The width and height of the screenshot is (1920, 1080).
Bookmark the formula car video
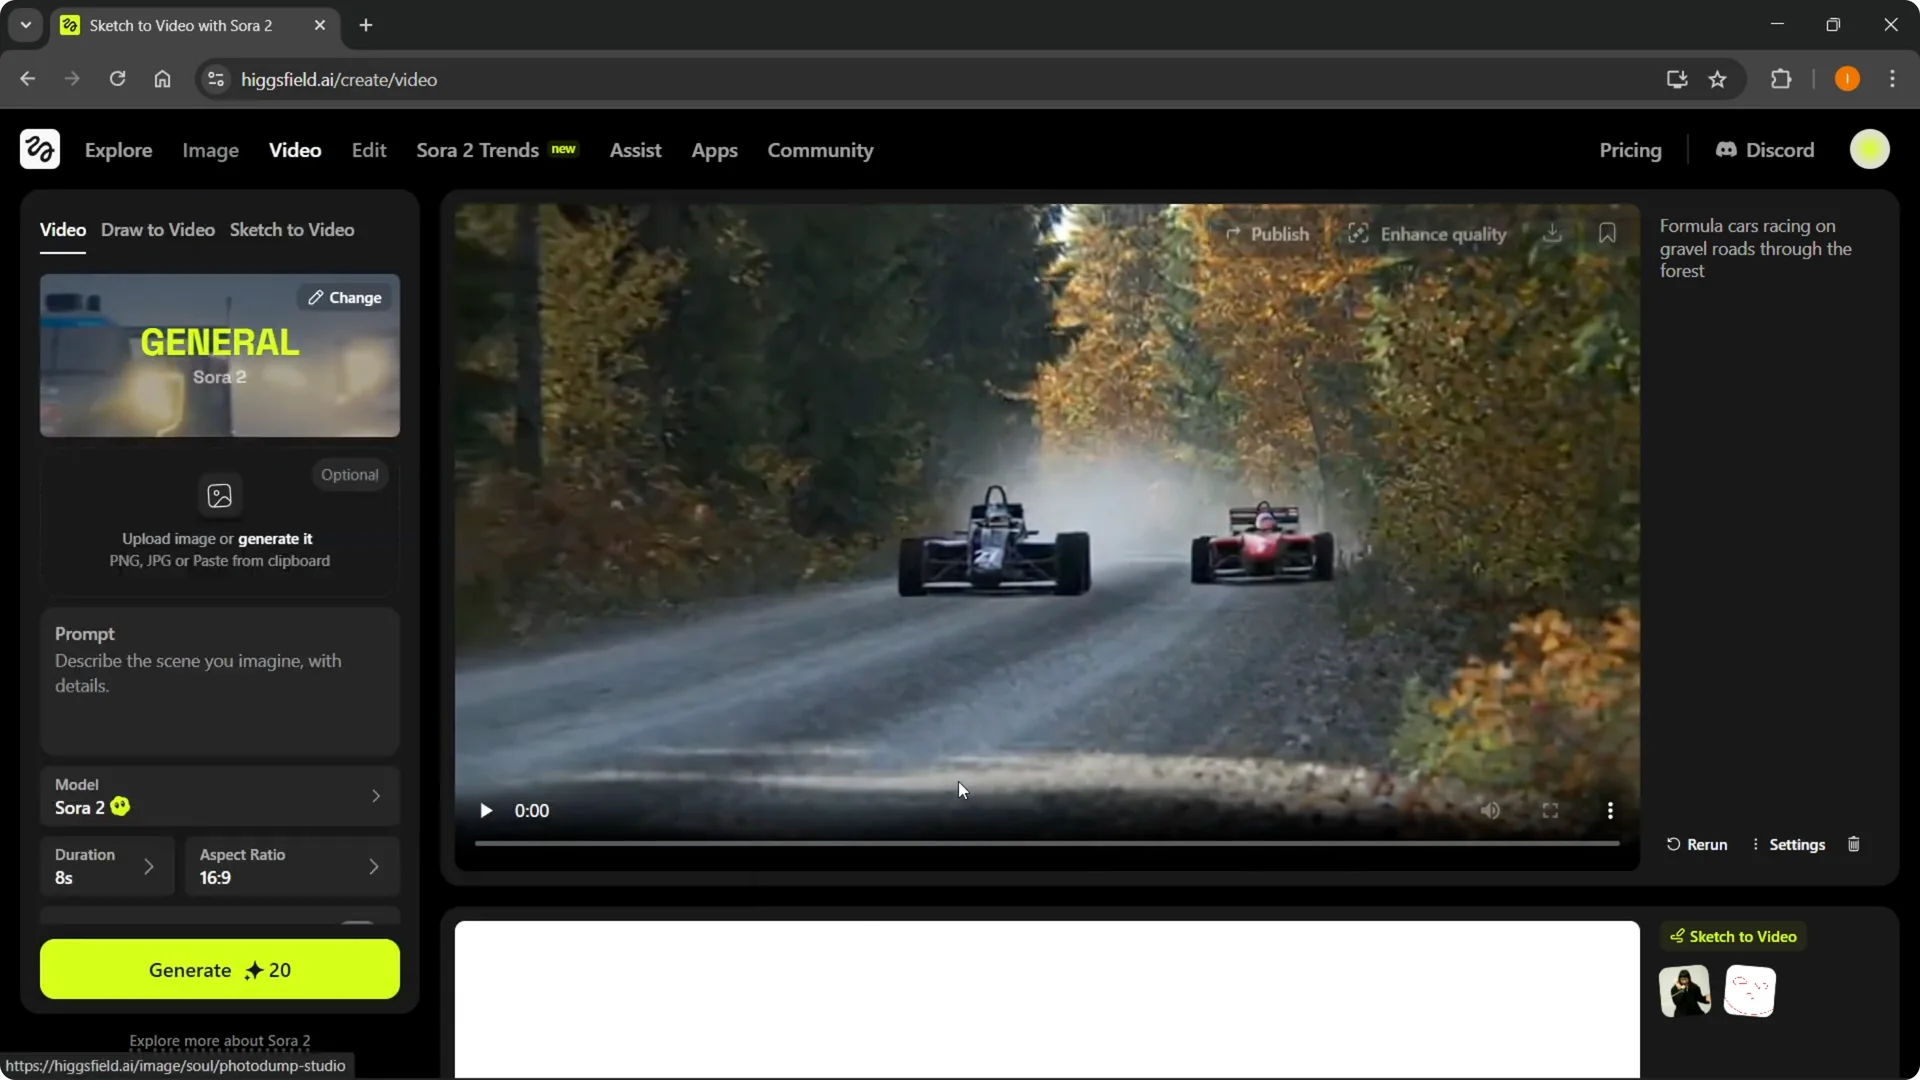(x=1607, y=233)
